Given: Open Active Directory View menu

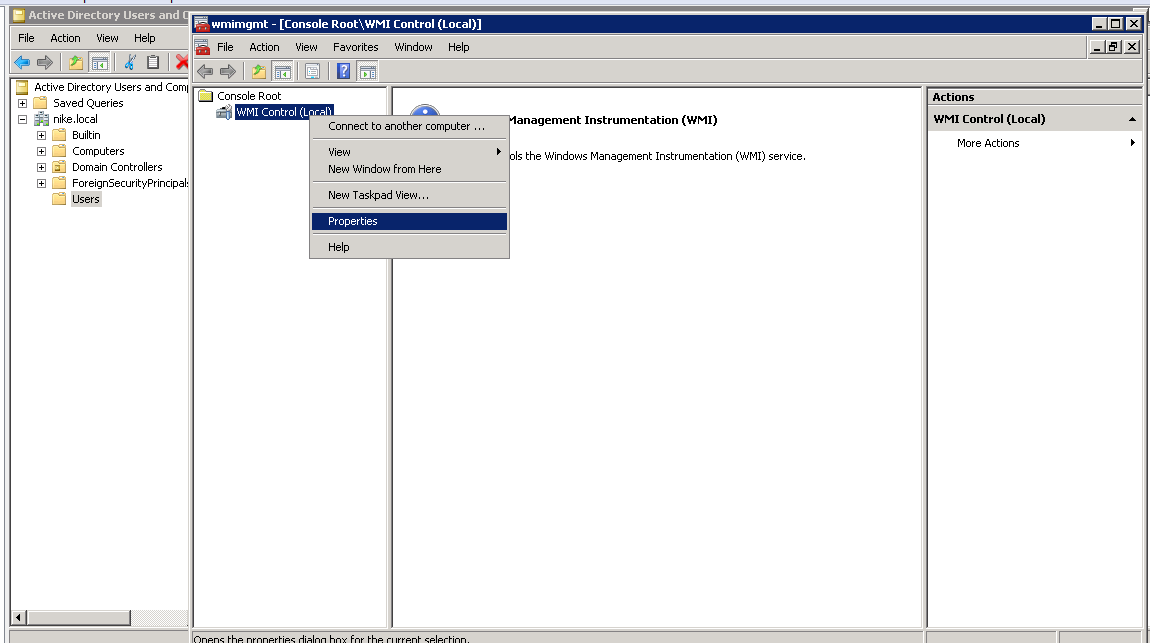Looking at the screenshot, I should click(107, 38).
